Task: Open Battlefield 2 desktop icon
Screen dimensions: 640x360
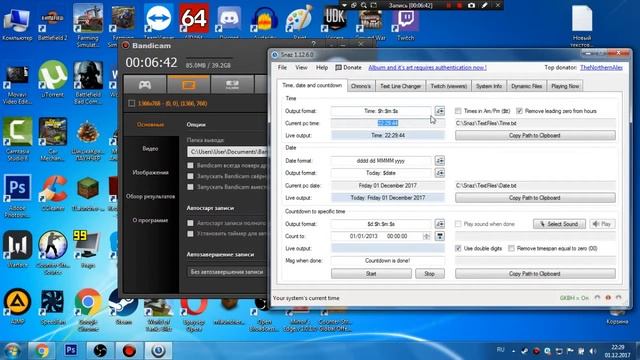Action: (53, 24)
